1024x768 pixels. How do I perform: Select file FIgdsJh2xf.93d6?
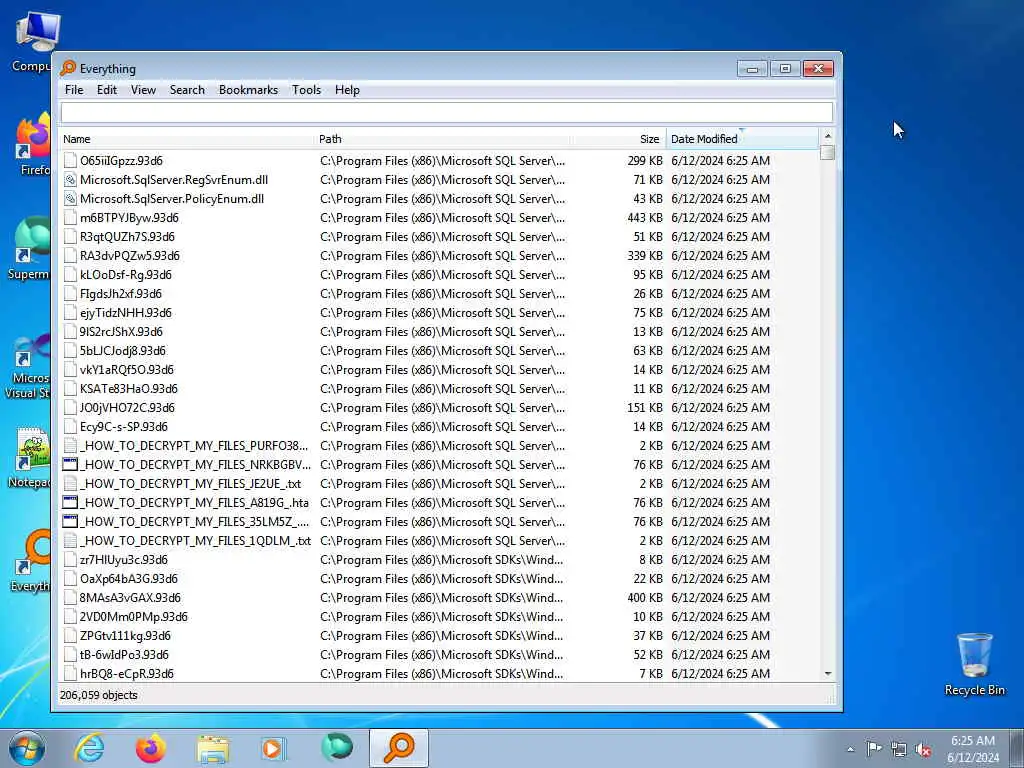pyautogui.click(x=120, y=294)
